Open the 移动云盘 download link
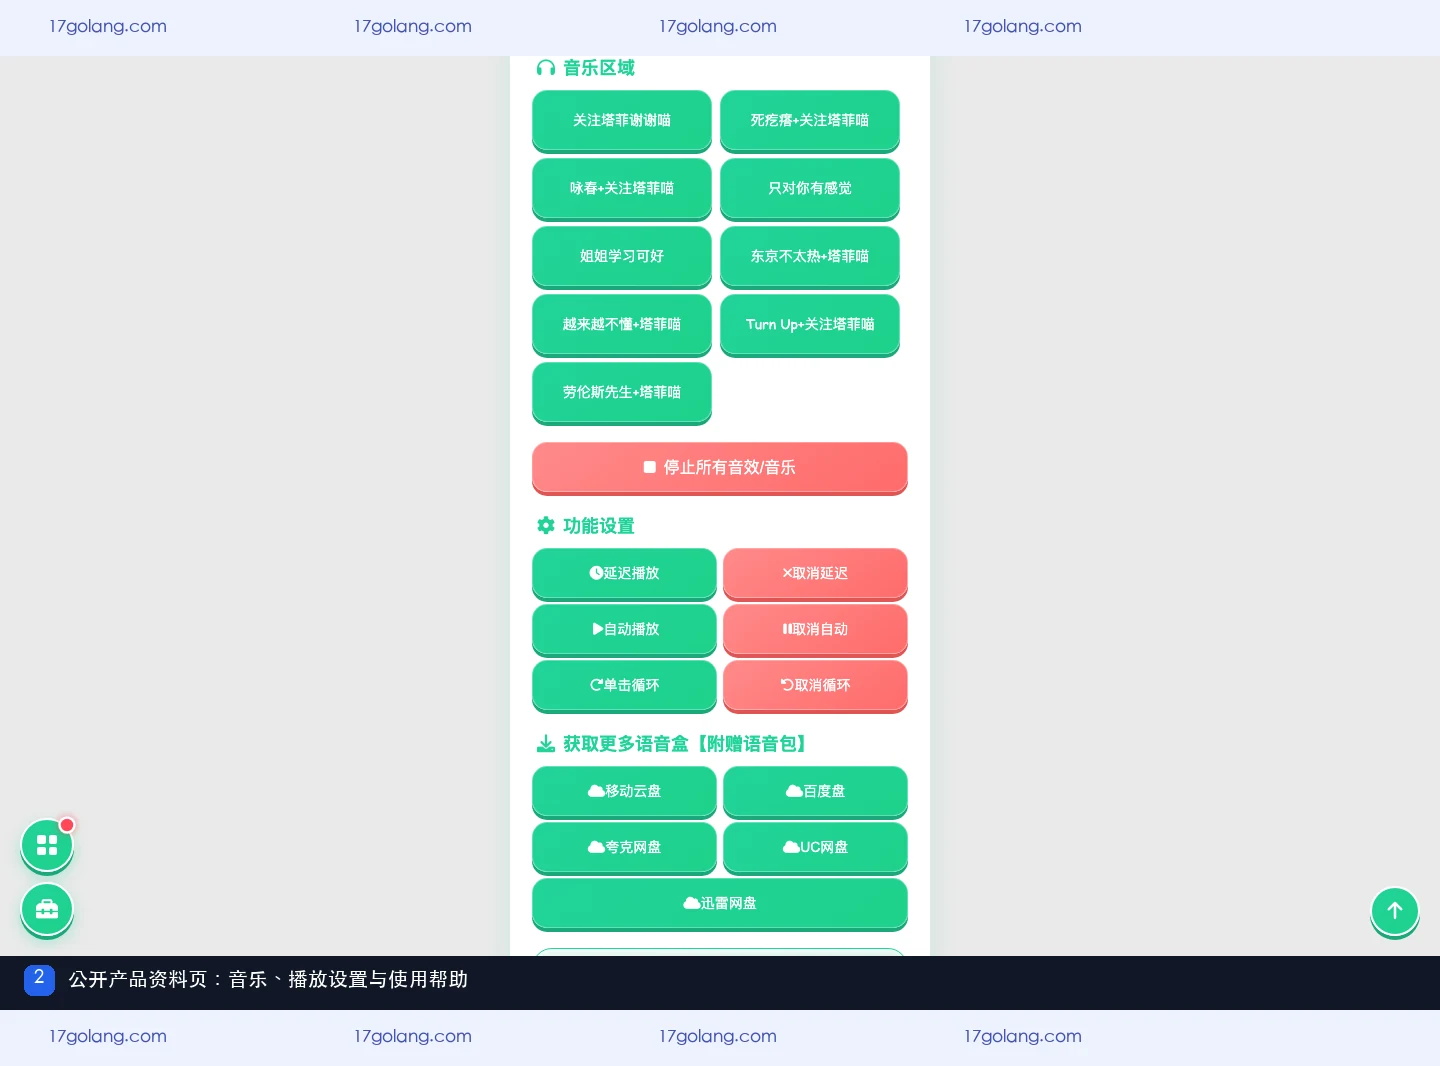The width and height of the screenshot is (1440, 1066). [x=624, y=791]
